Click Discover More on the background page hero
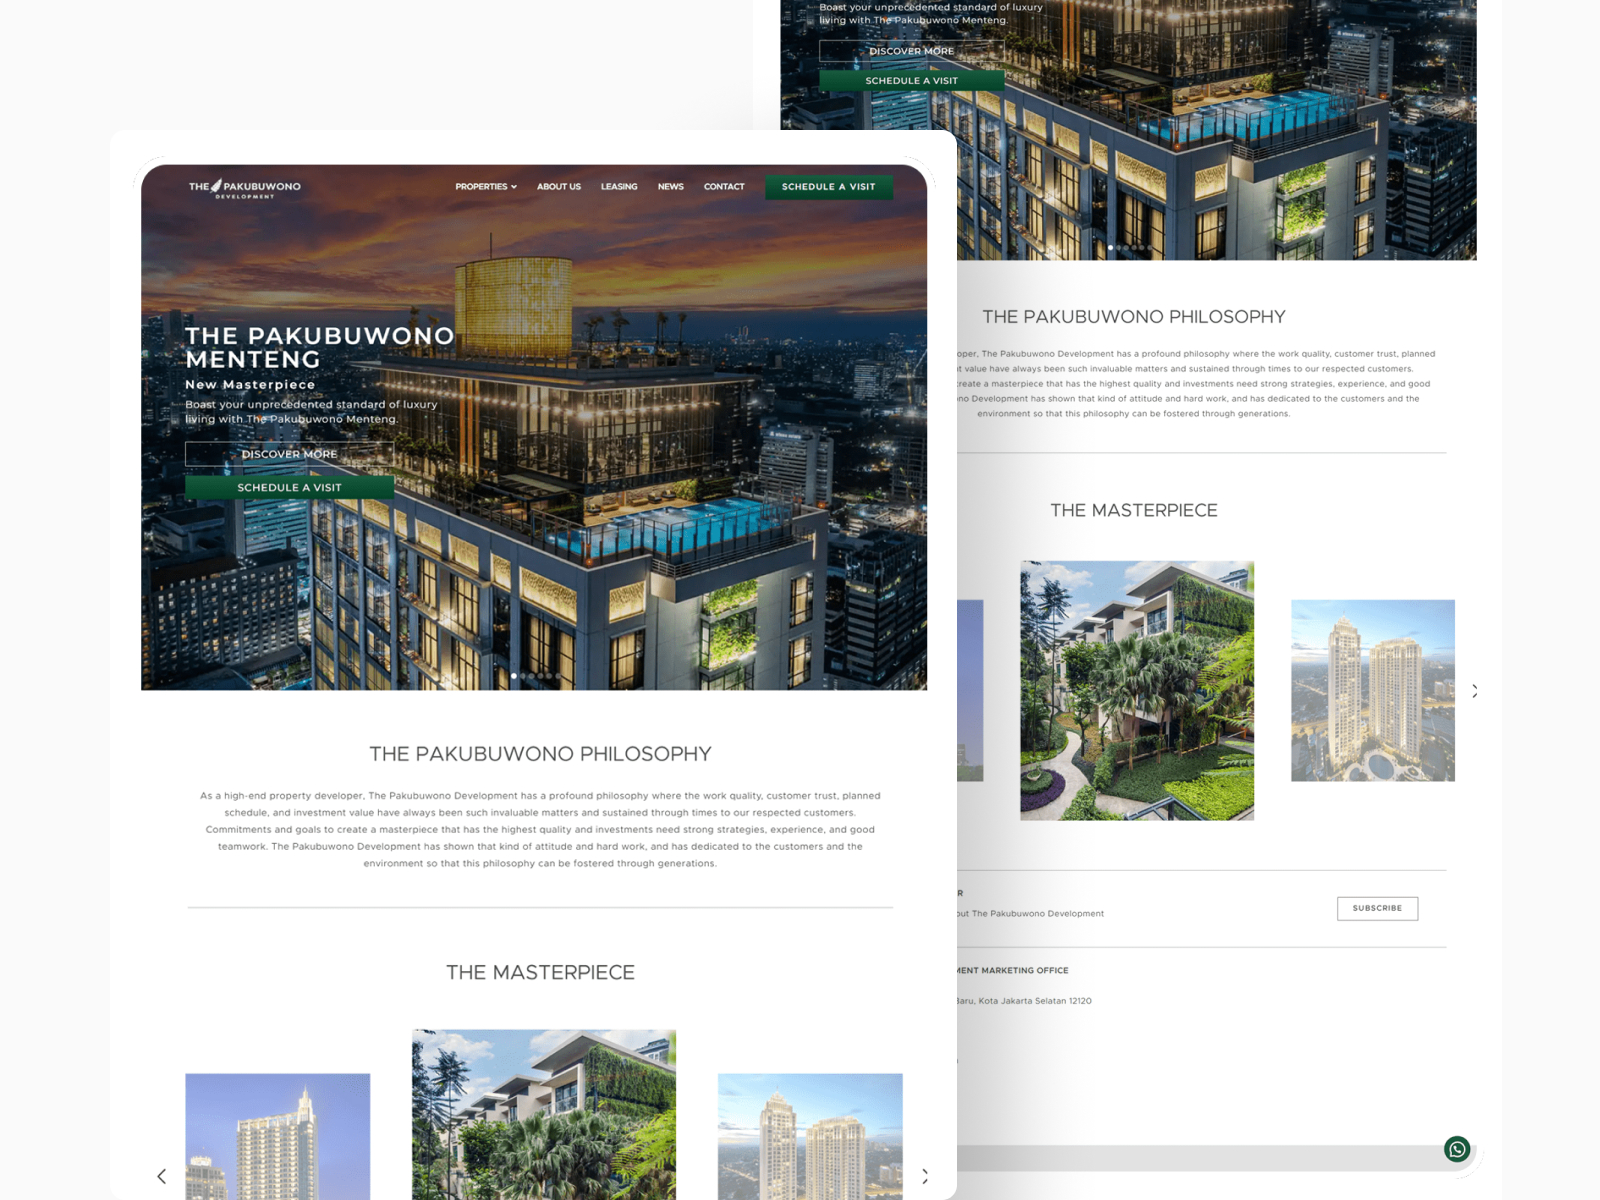The image size is (1600, 1200). pyautogui.click(x=911, y=51)
